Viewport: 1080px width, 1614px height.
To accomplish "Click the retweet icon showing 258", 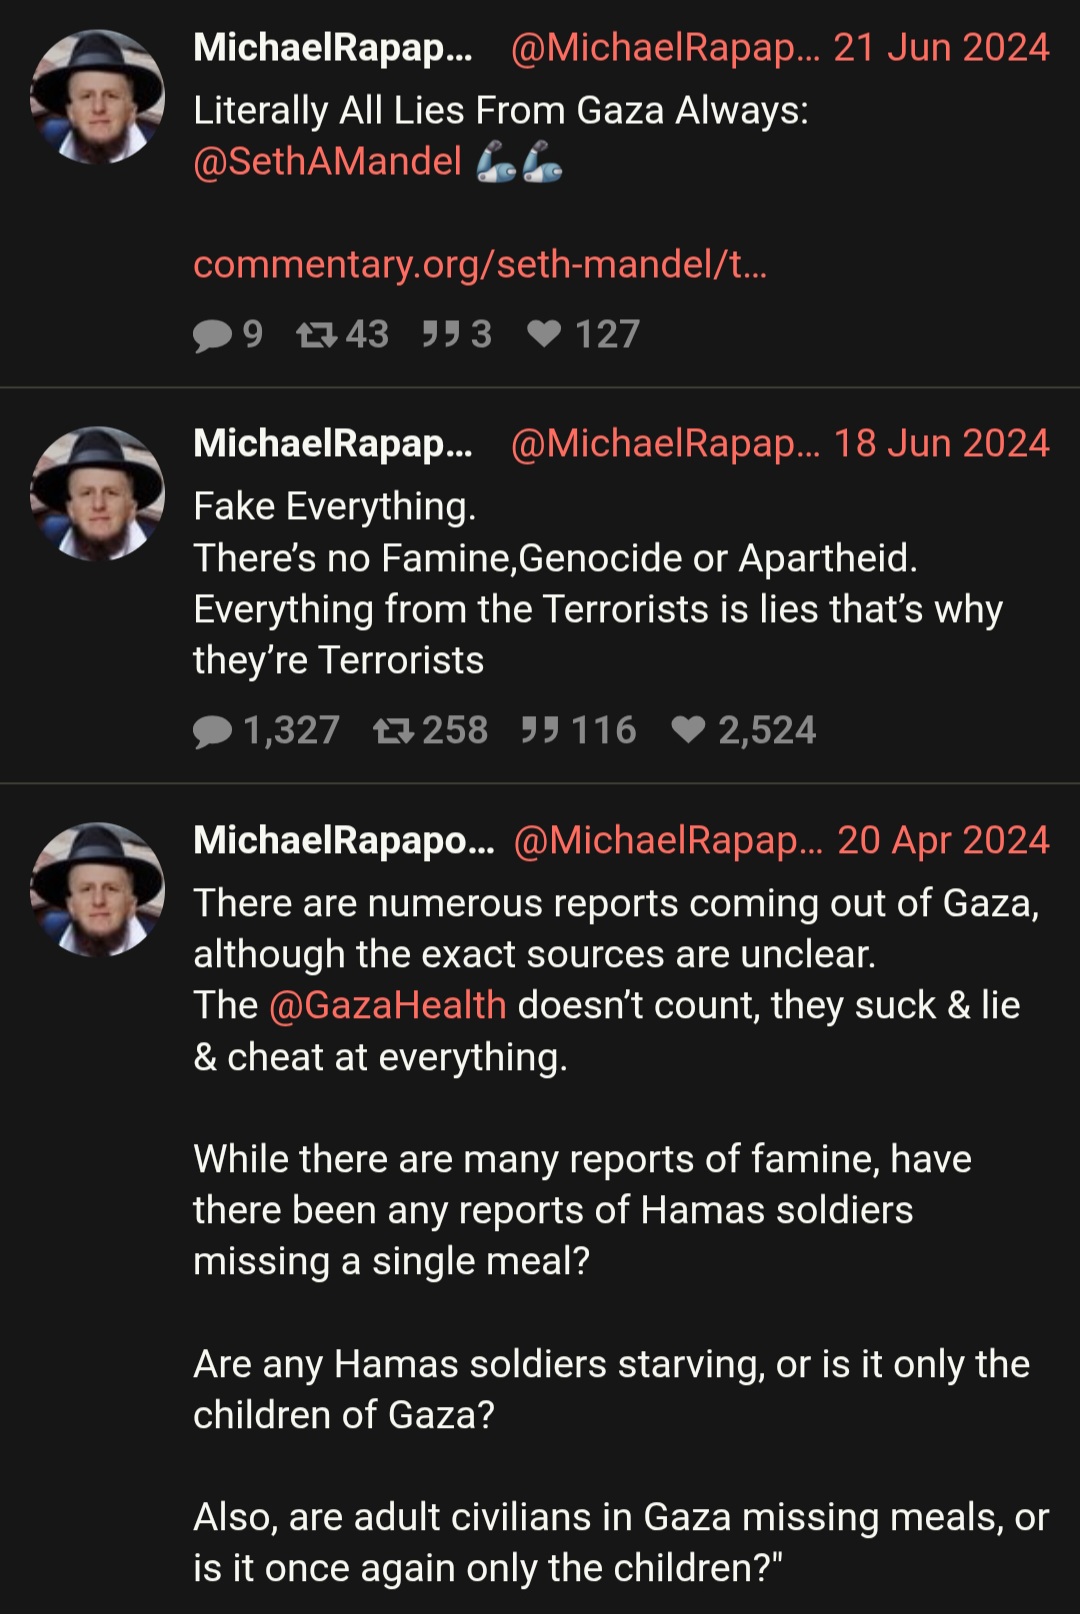I will [393, 730].
